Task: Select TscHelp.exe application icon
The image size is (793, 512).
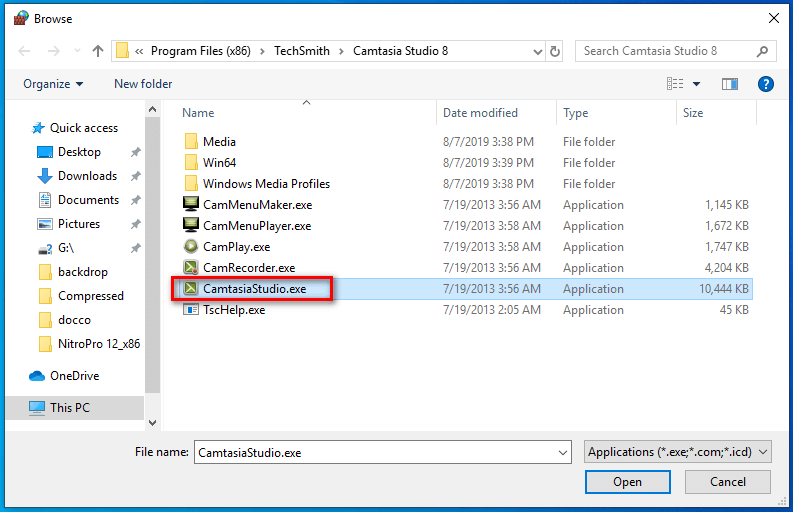Action: pyautogui.click(x=191, y=310)
